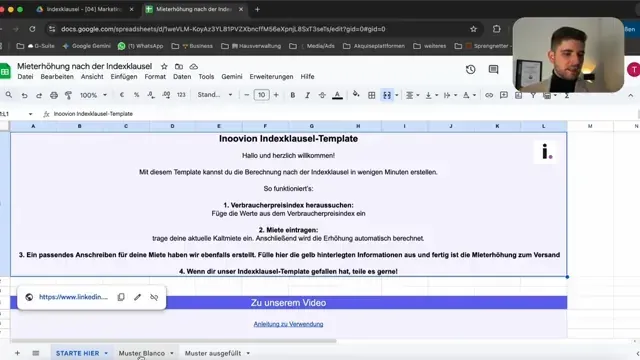Star the document title

pyautogui.click(x=164, y=66)
